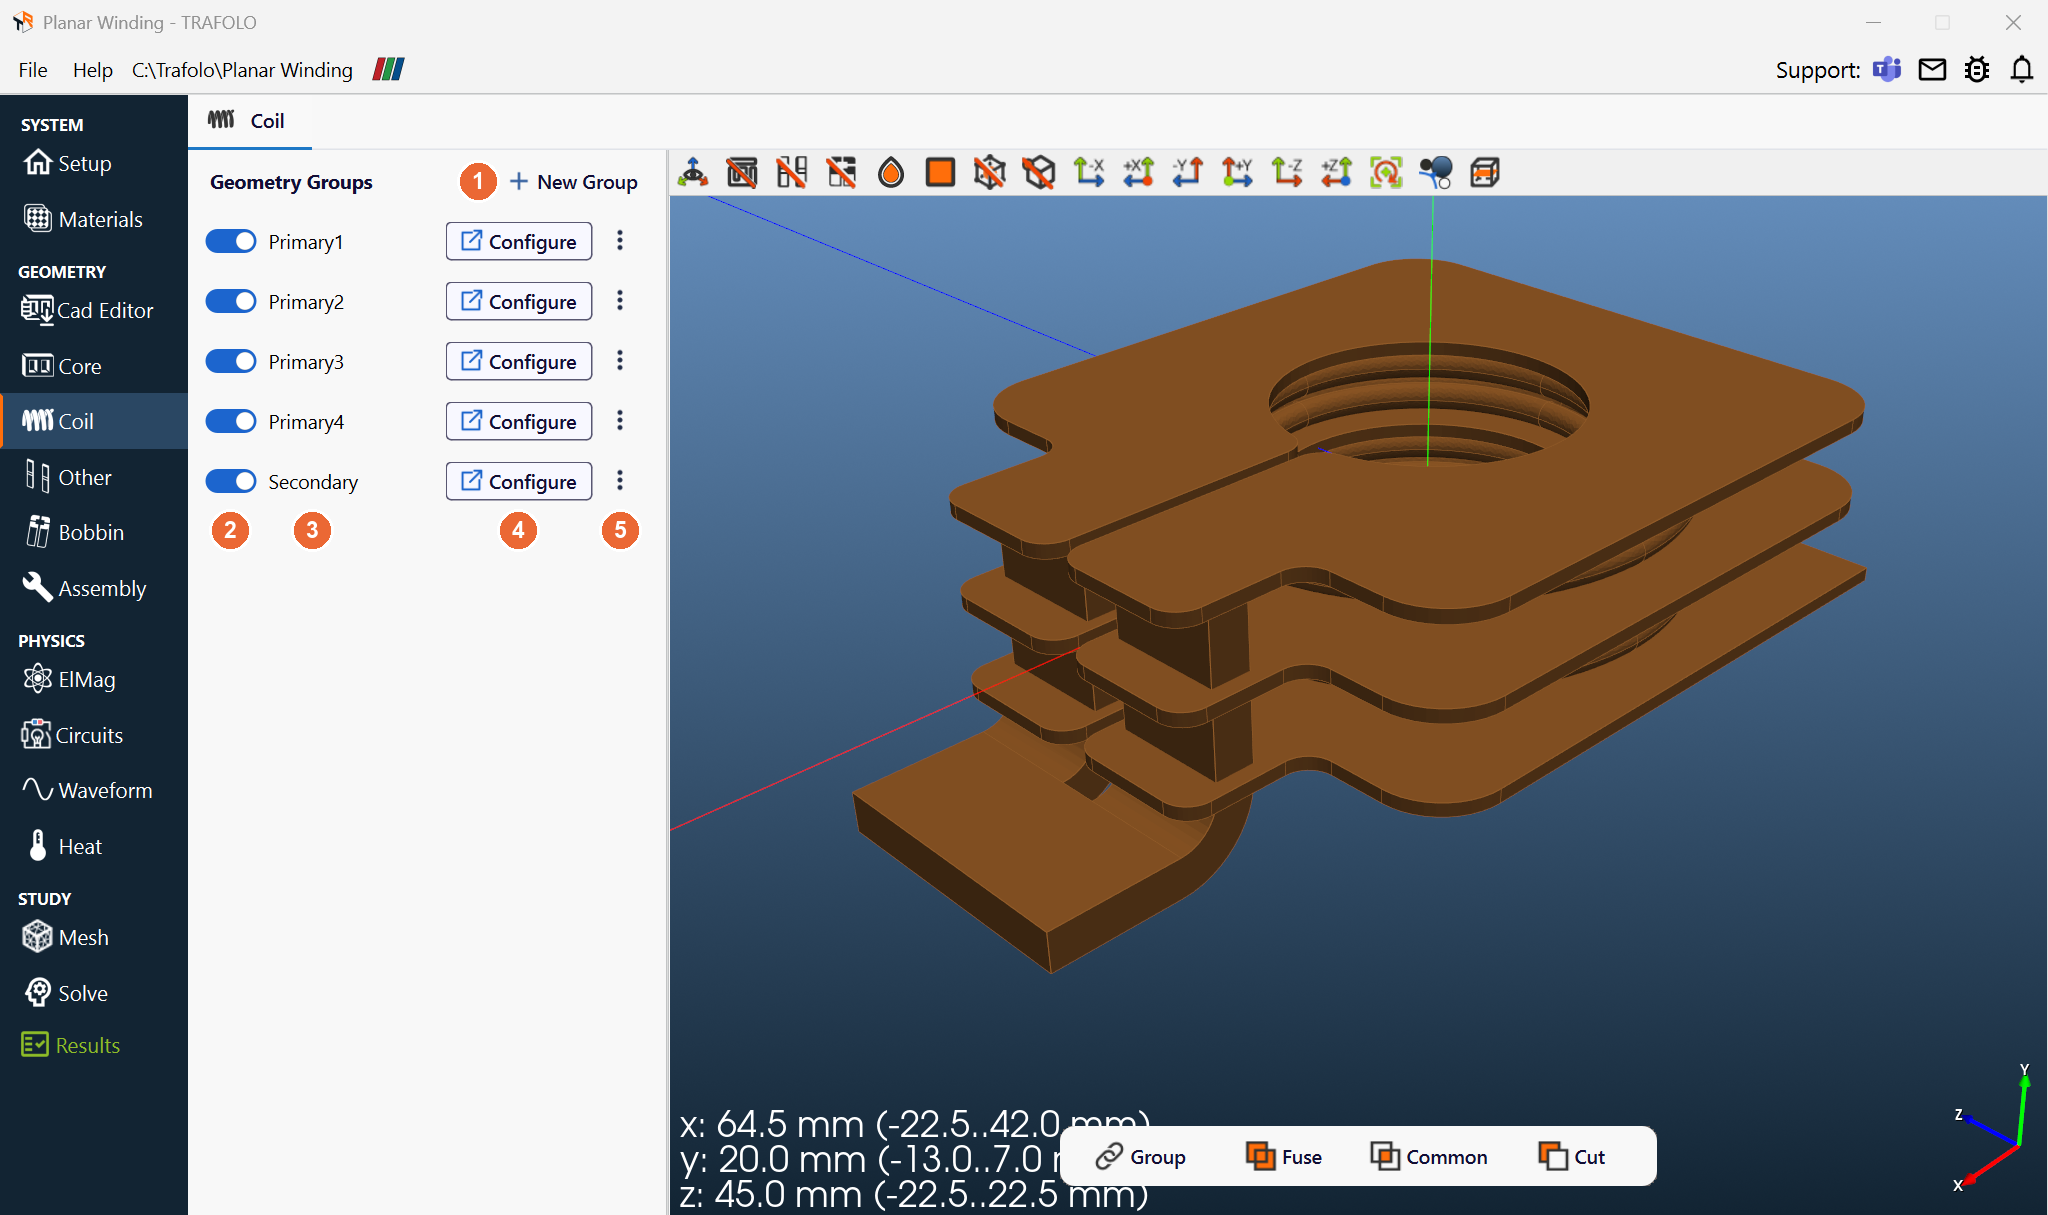Set view to -Y direction

pos(1187,172)
